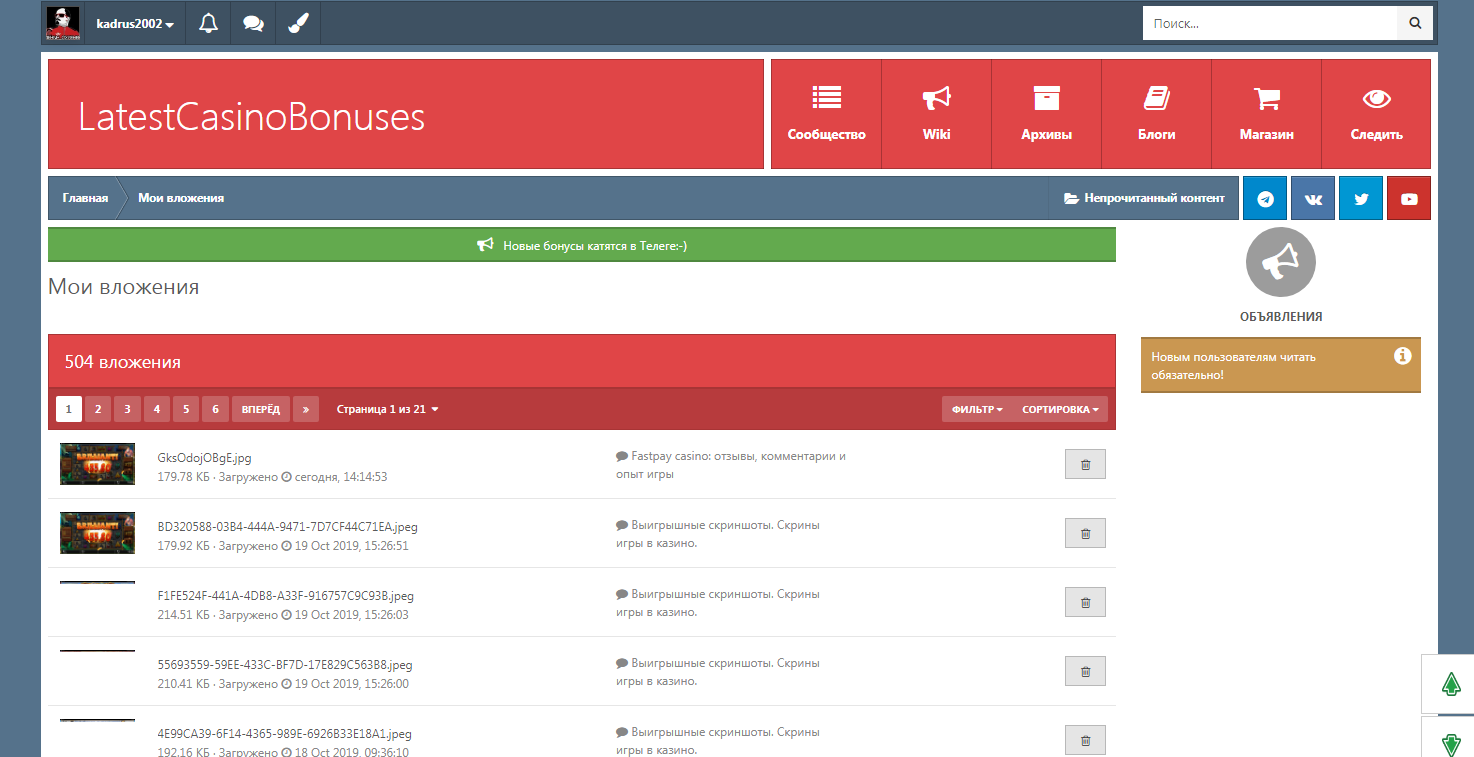
Task: Expand the kadrus2002 user menu
Action: 135,24
